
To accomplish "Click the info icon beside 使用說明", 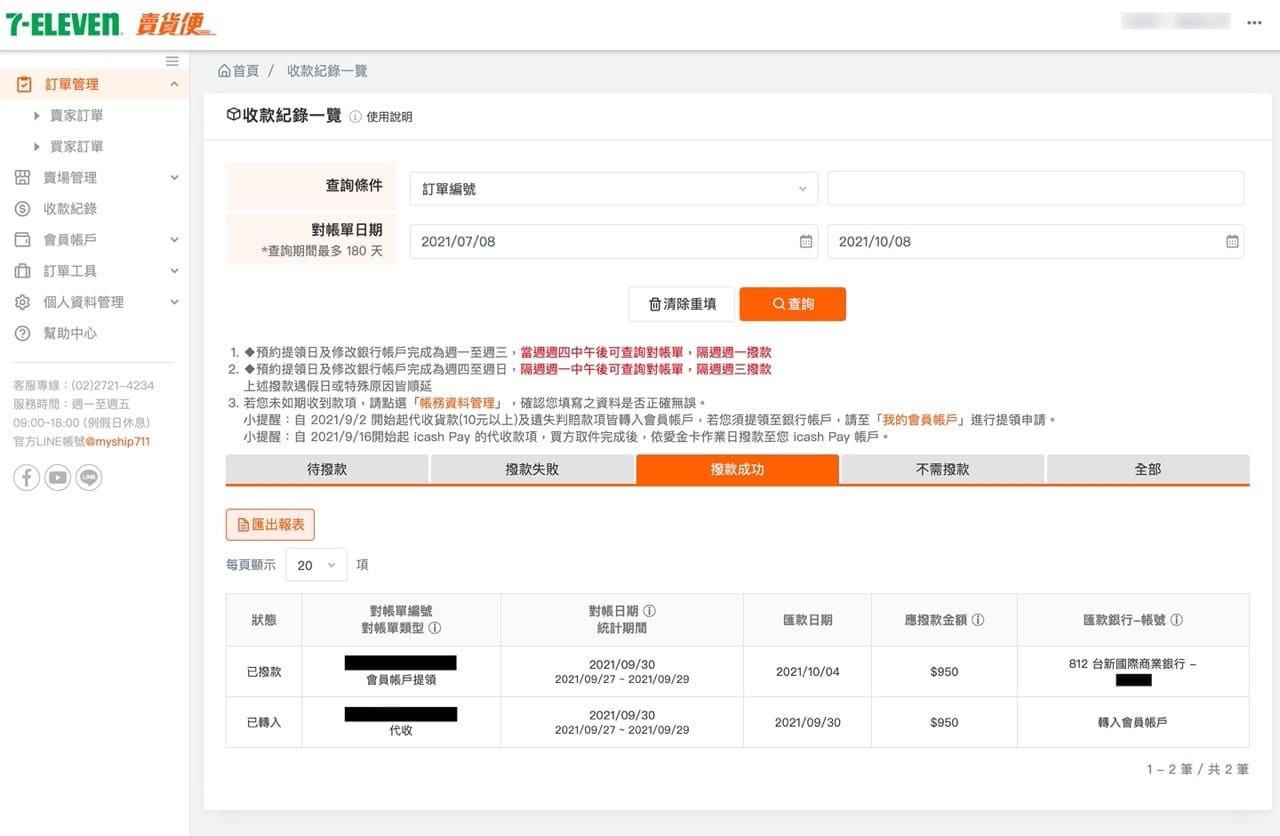I will click(356, 117).
